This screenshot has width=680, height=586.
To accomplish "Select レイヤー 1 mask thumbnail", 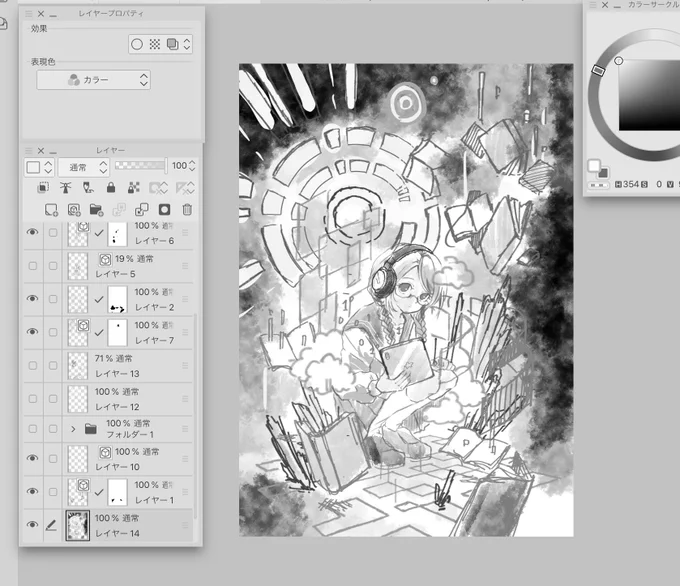I will [x=118, y=492].
